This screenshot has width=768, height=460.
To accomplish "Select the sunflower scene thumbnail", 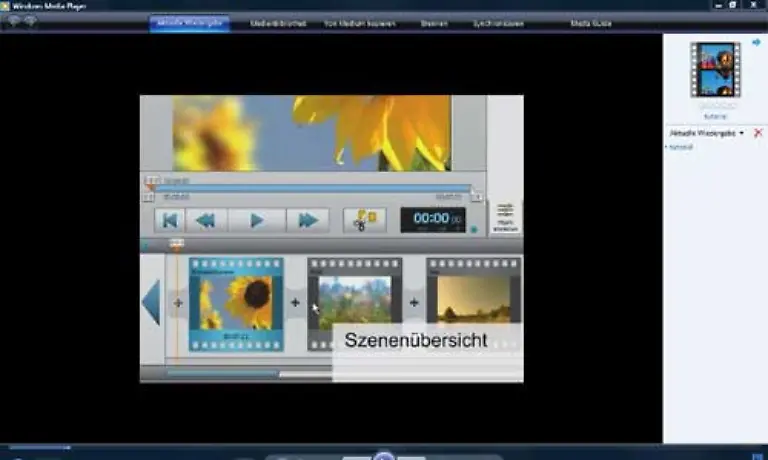I will (x=236, y=304).
